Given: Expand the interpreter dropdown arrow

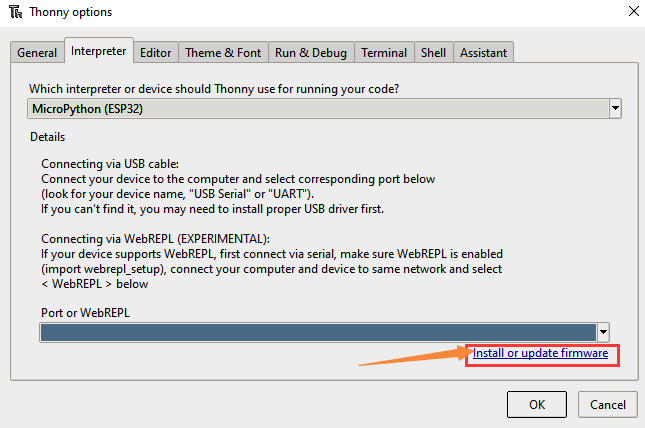Looking at the screenshot, I should click(615, 109).
